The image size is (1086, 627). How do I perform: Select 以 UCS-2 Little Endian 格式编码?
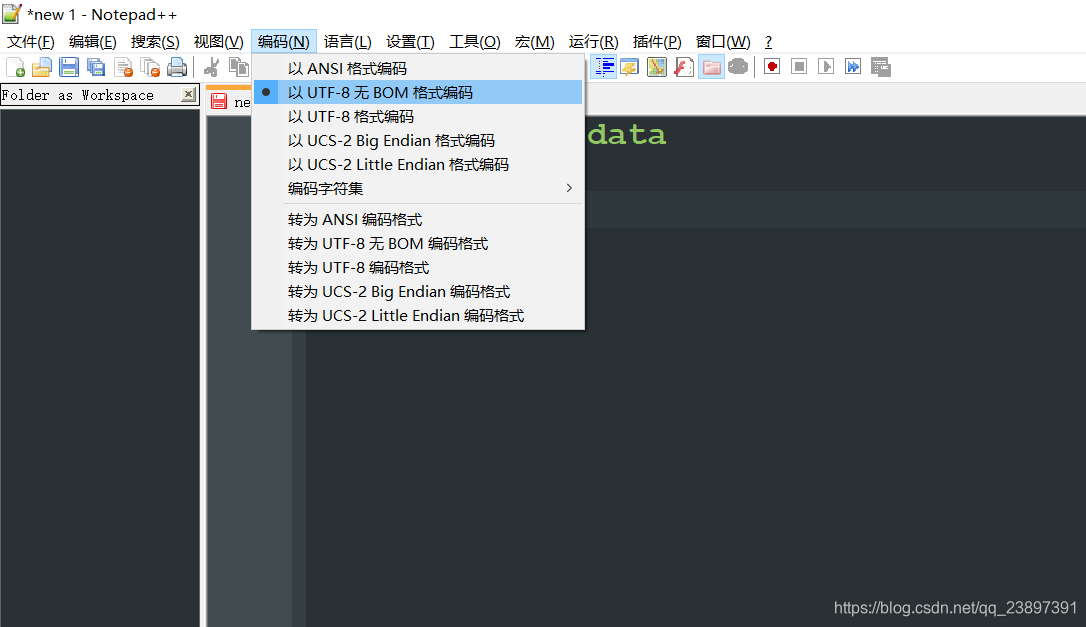pyautogui.click(x=418, y=164)
